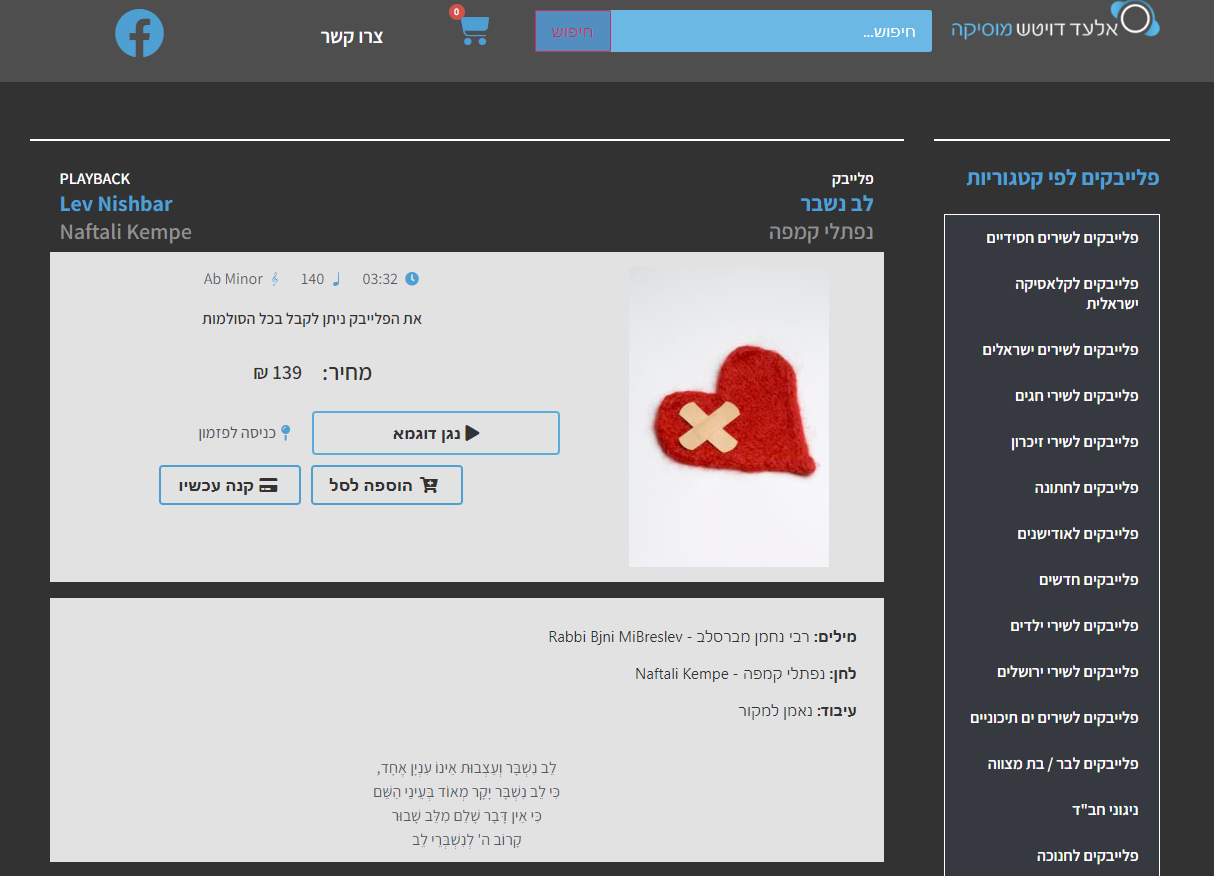Click the lyric line קרוב ה' לנשברי לב

tap(467, 840)
